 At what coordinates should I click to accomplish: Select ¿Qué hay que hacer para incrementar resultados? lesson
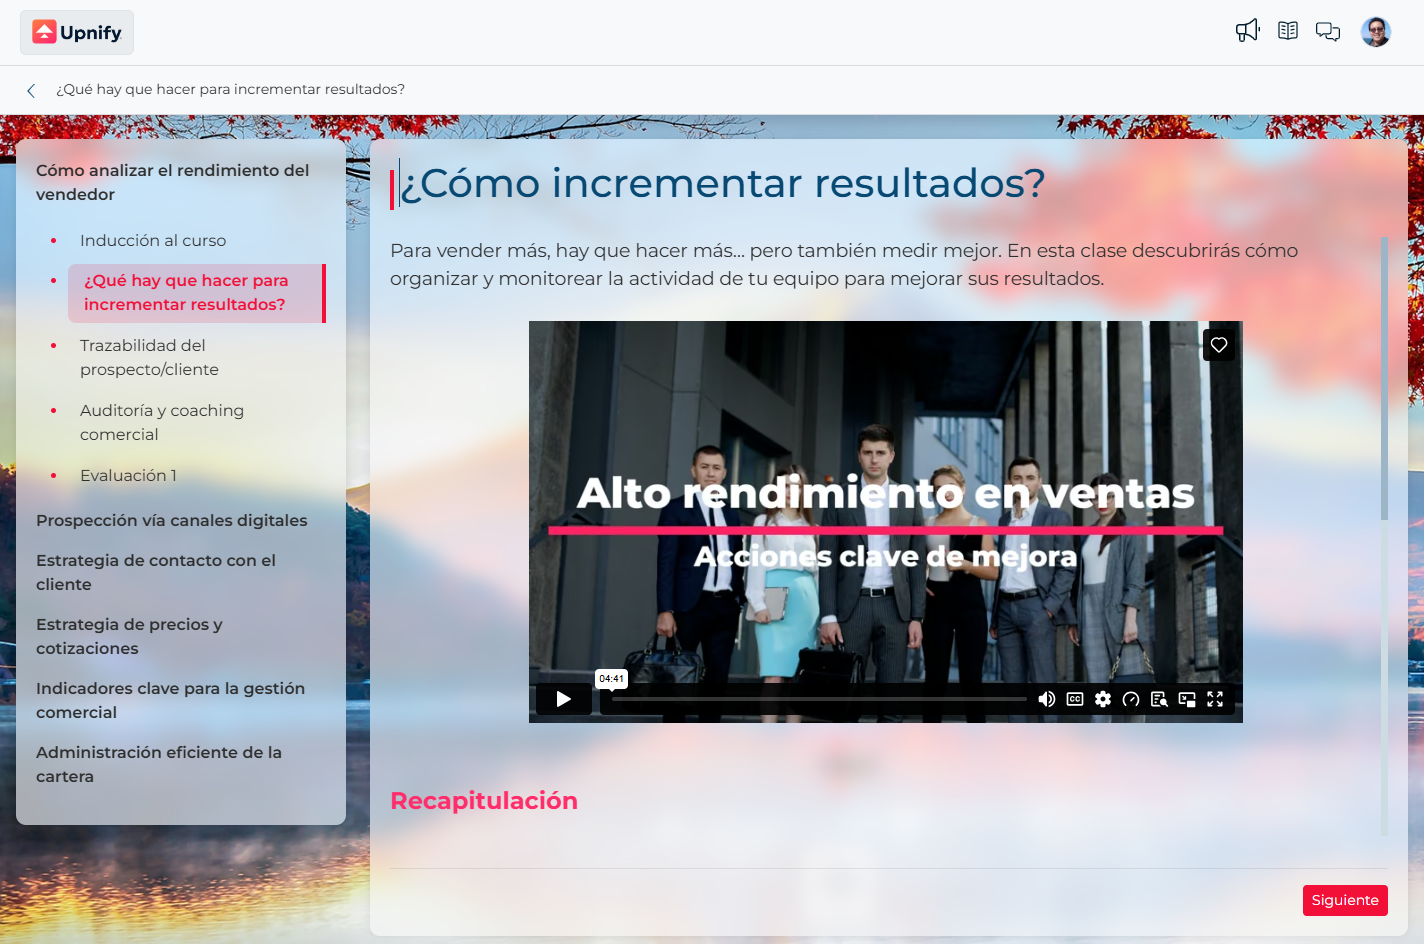pyautogui.click(x=196, y=293)
